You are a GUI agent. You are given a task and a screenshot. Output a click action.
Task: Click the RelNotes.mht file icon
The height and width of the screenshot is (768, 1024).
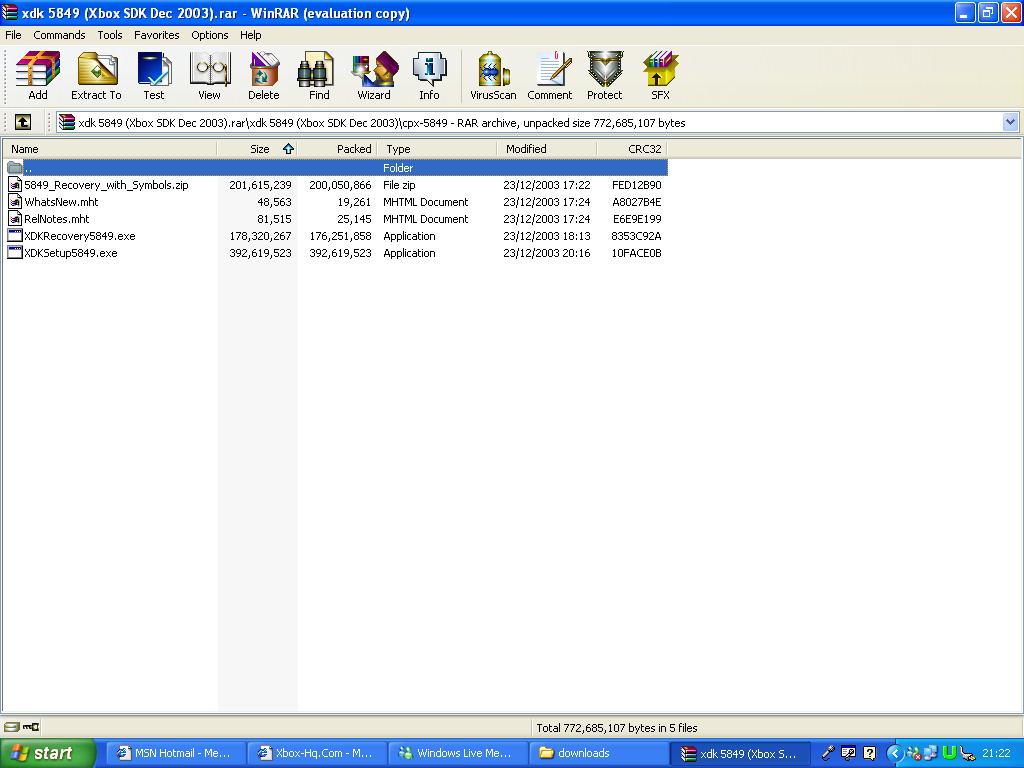click(14, 219)
